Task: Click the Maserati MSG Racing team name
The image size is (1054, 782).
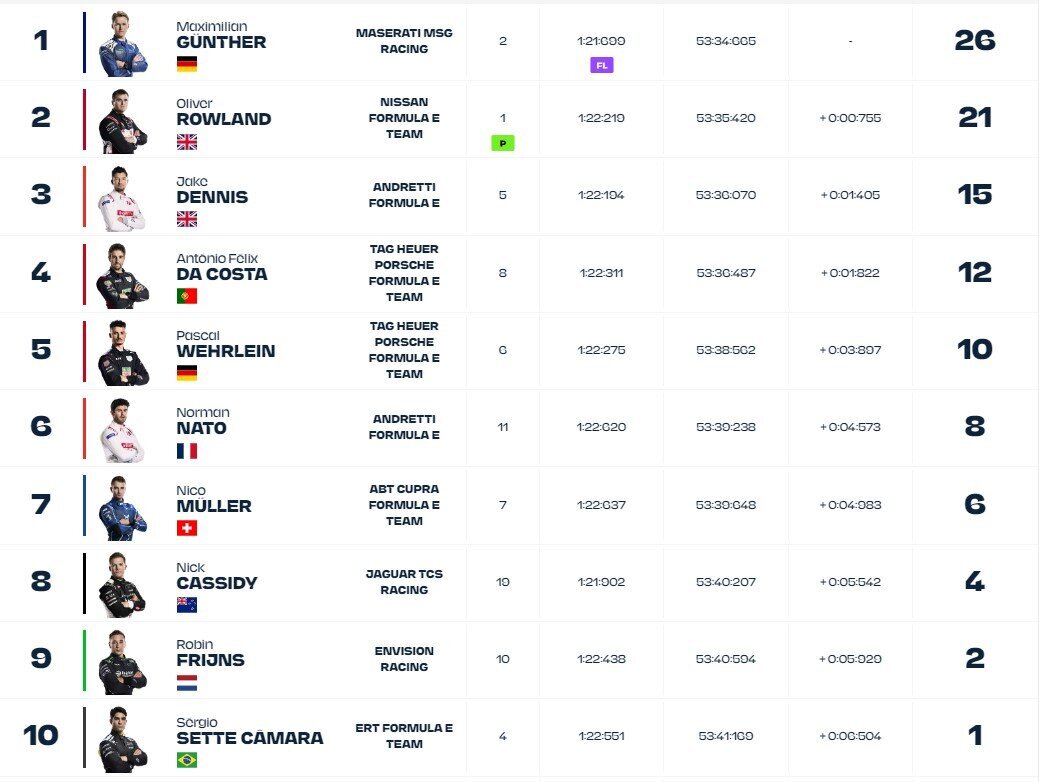Action: tap(404, 41)
